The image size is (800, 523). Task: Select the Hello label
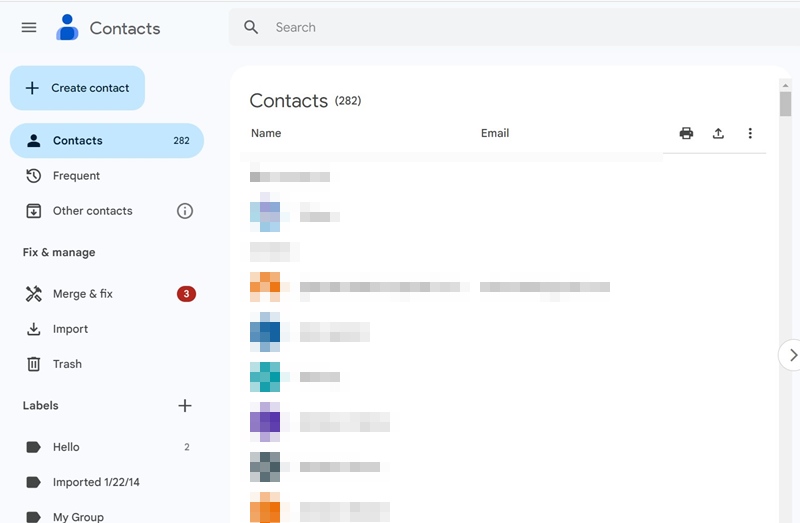[66, 447]
